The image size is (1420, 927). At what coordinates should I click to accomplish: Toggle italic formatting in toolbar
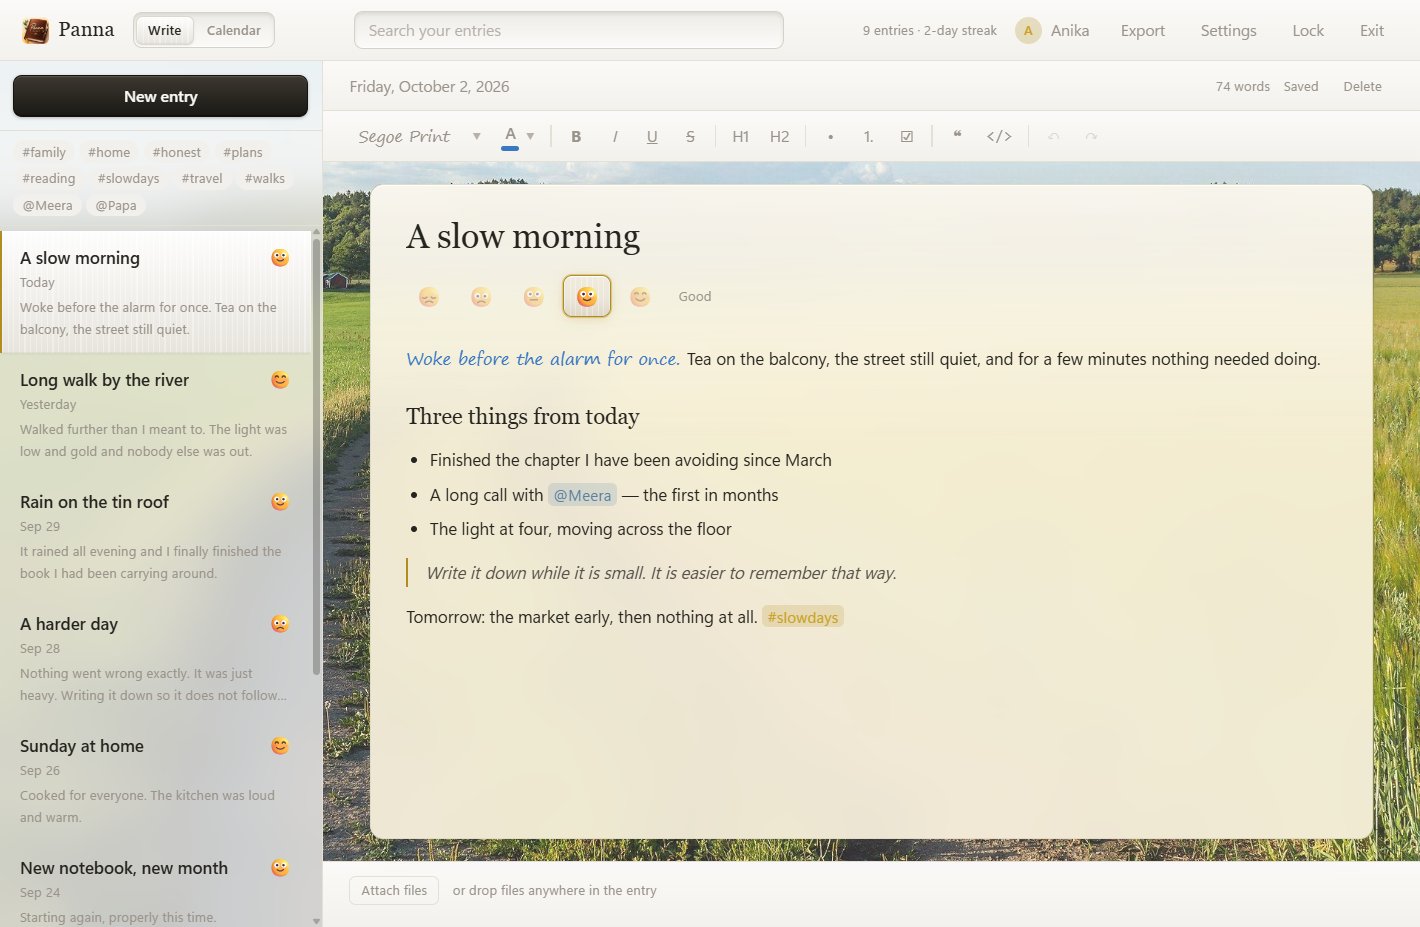click(614, 136)
